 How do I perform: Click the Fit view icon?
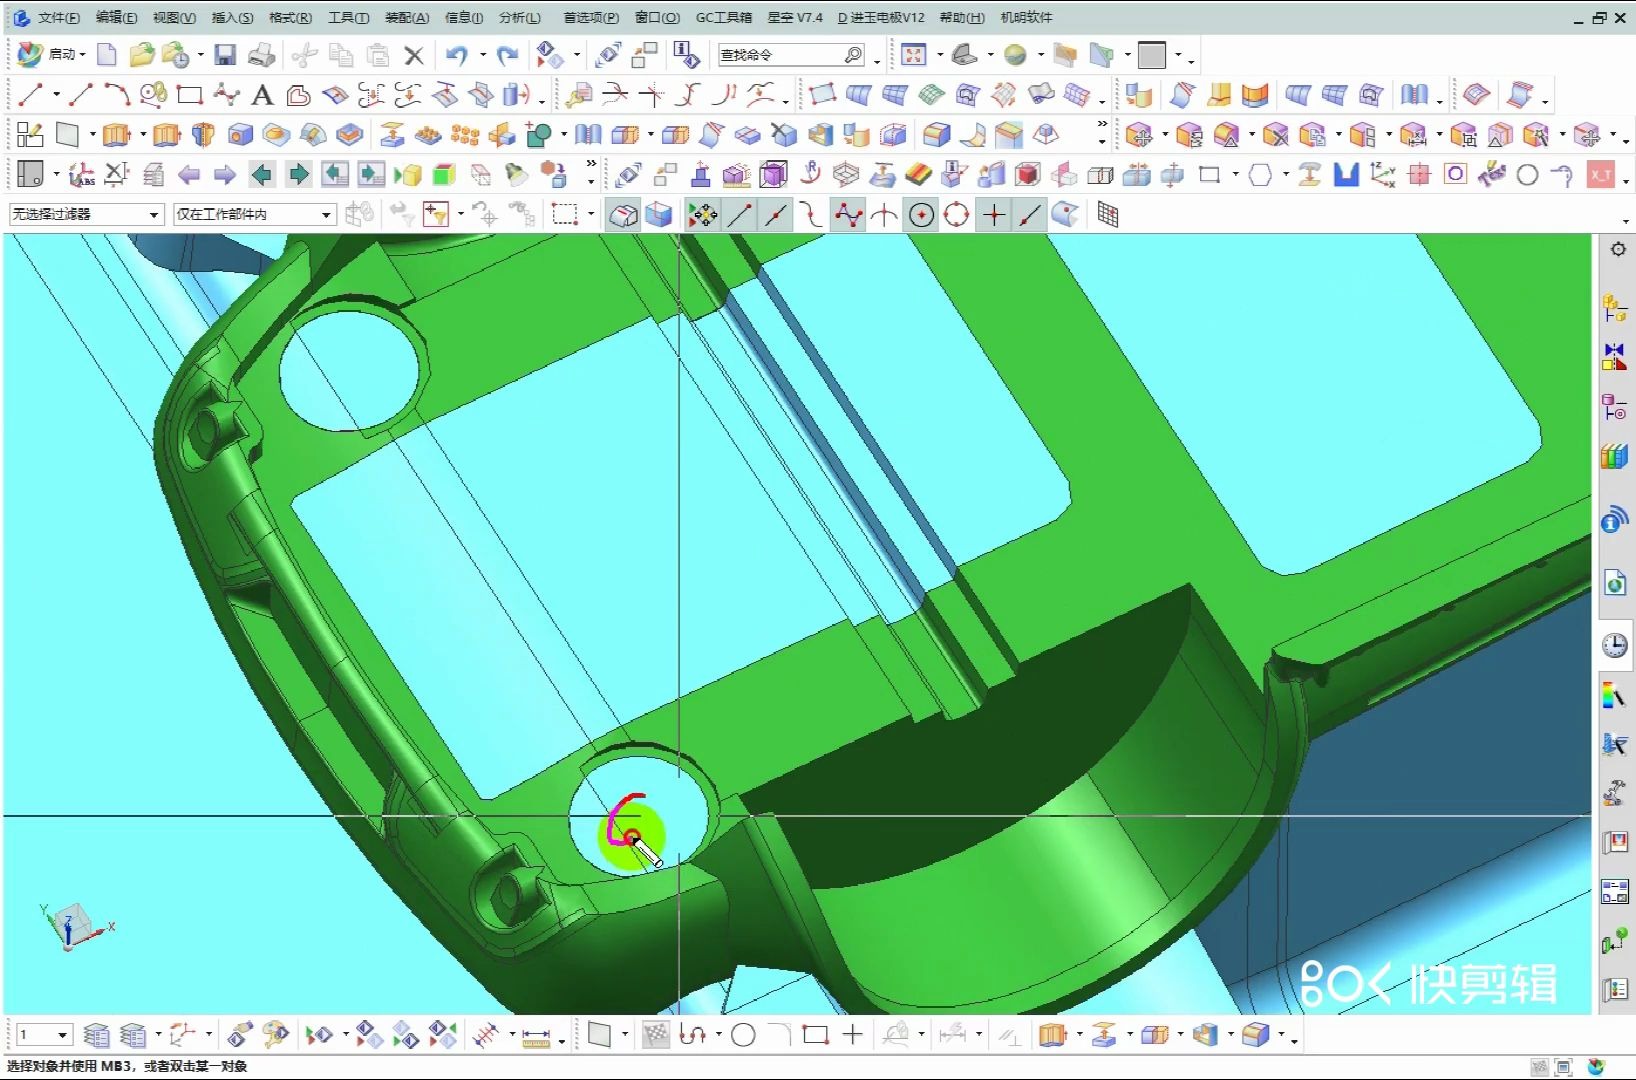click(914, 55)
